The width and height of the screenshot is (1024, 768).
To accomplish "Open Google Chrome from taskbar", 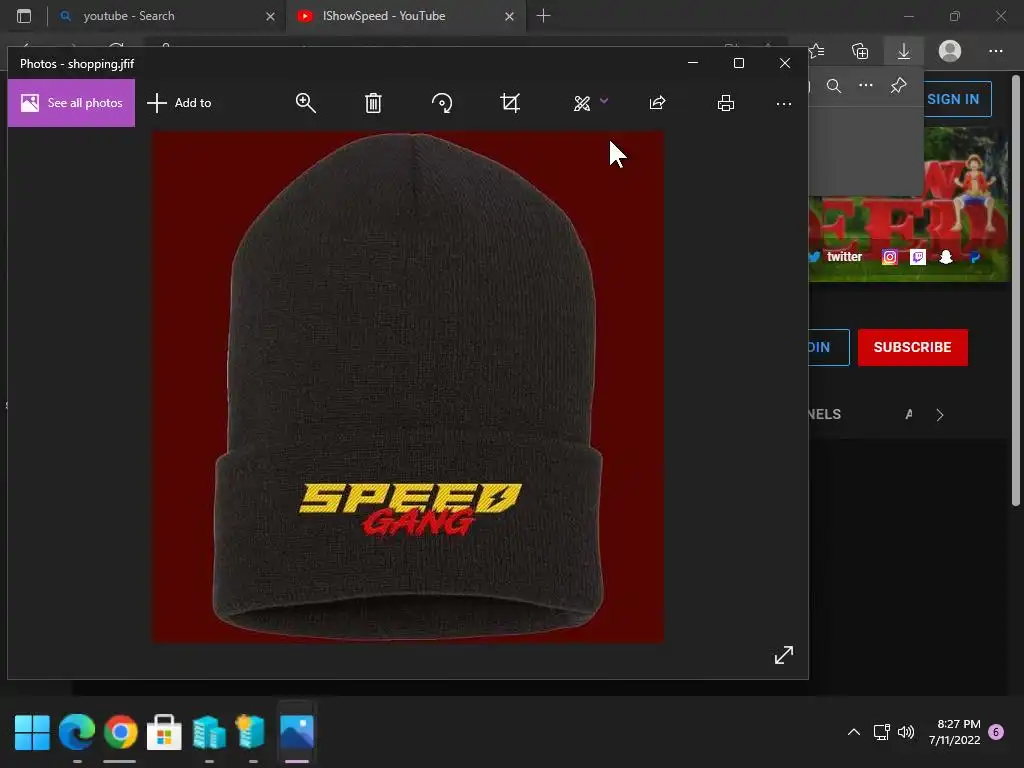I will coord(120,732).
